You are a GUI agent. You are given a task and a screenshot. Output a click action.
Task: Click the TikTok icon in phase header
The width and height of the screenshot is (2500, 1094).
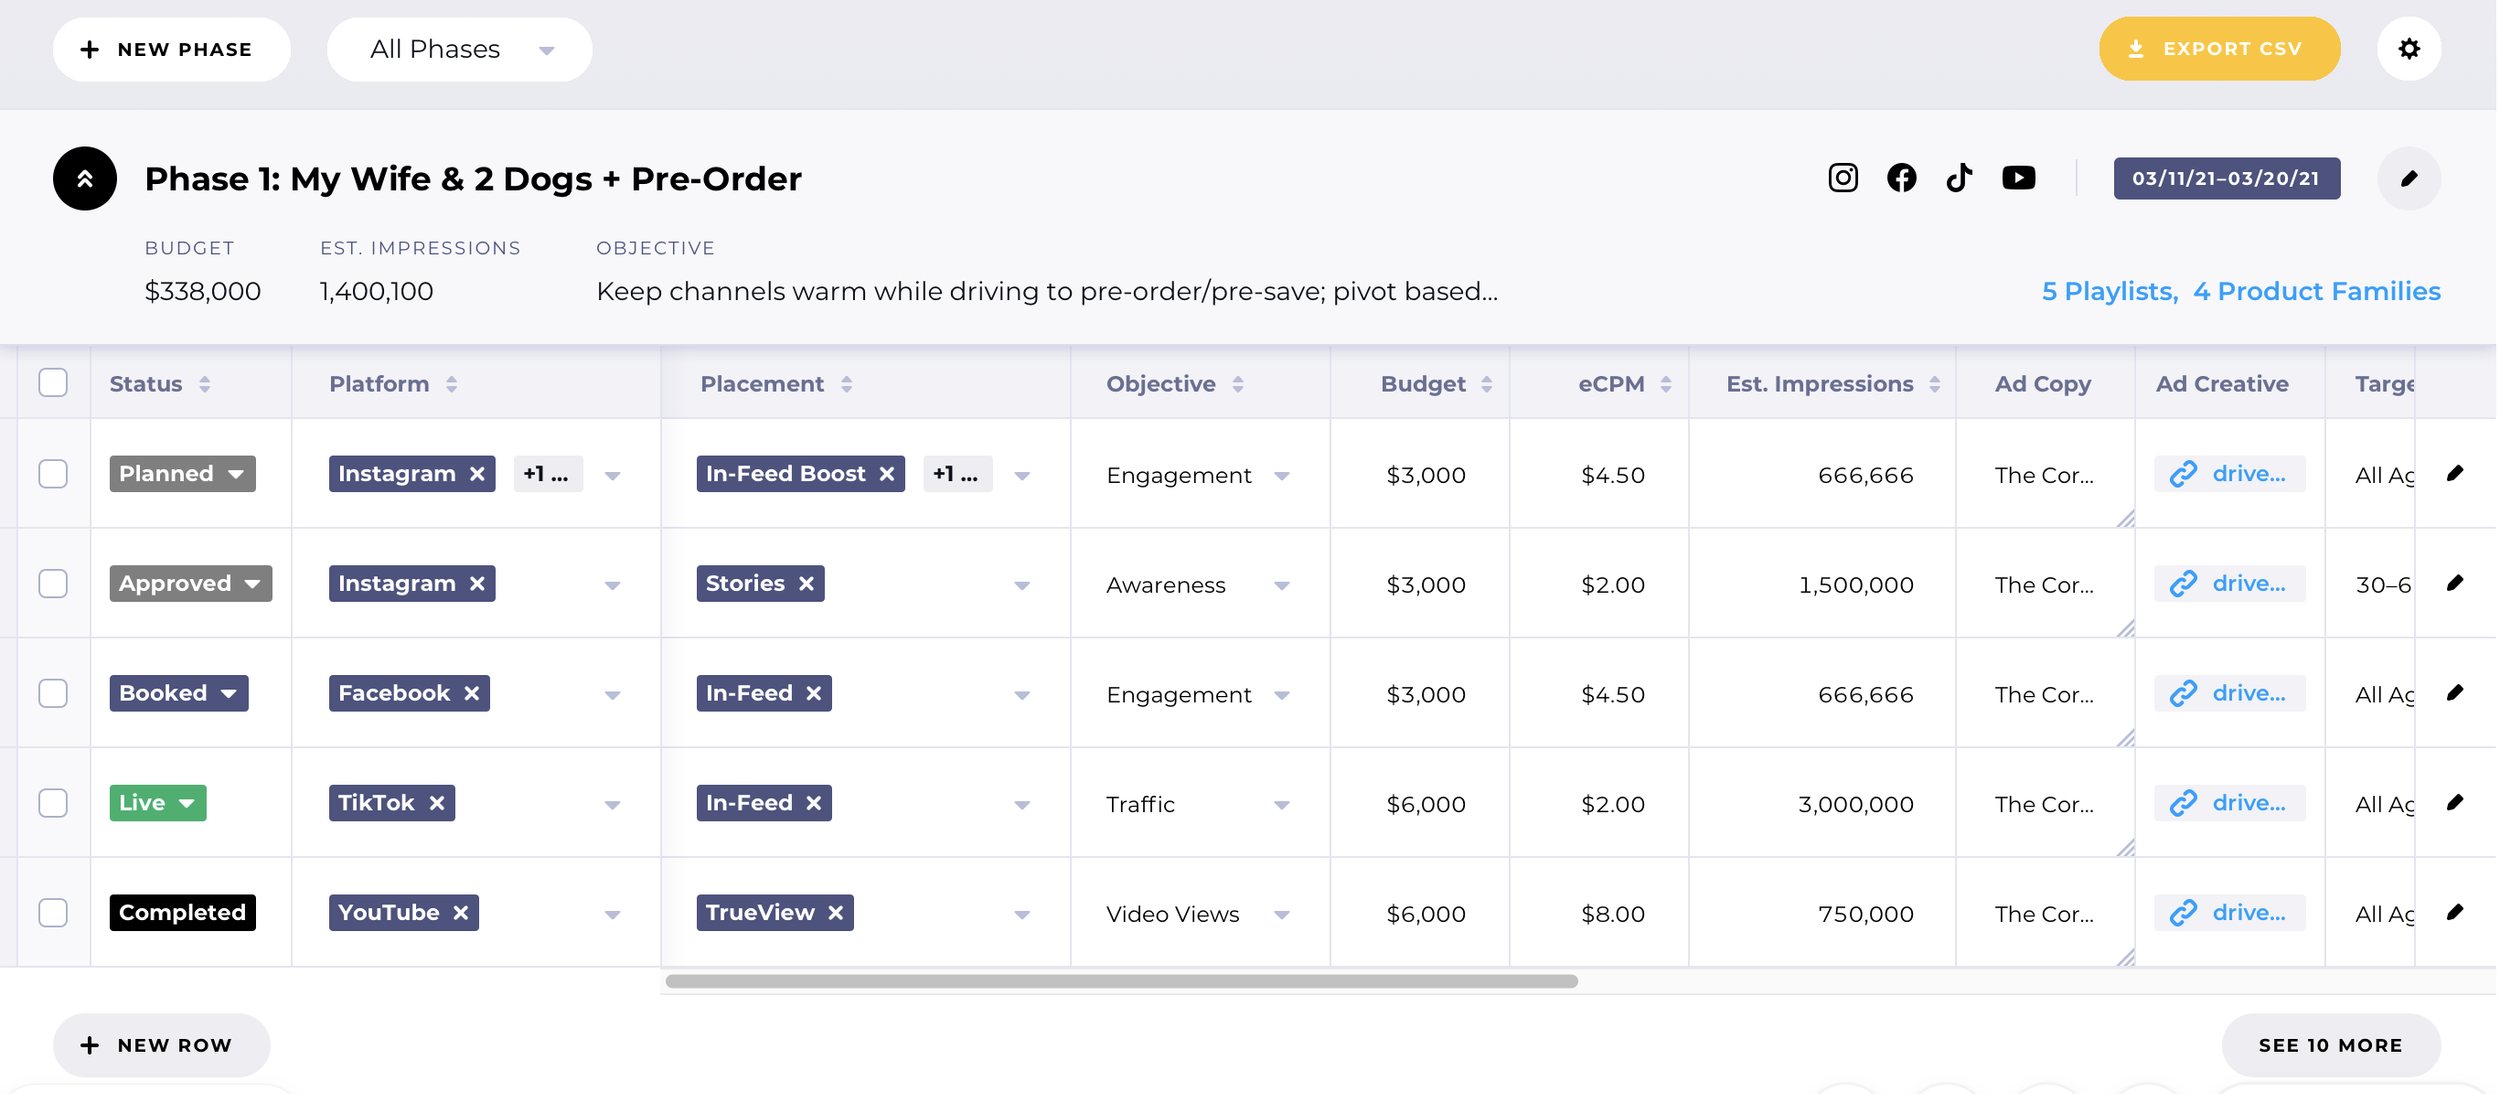[1958, 178]
